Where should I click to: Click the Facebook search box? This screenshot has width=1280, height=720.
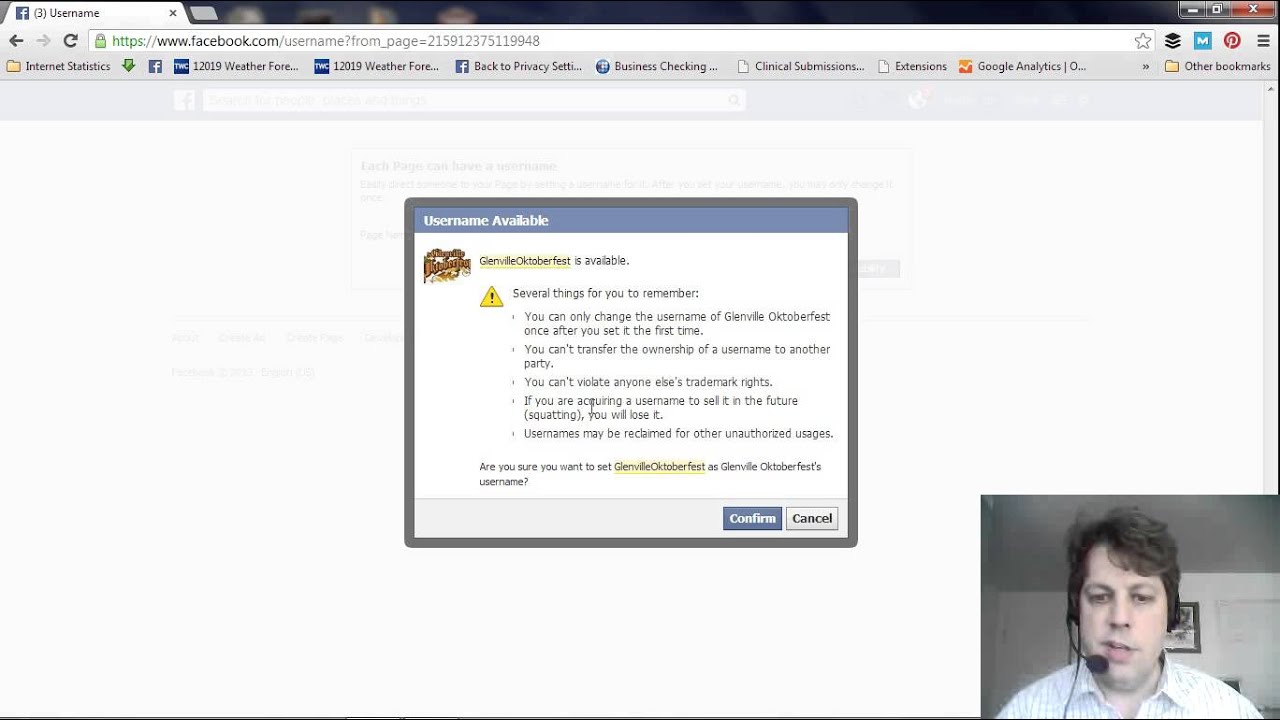tap(474, 100)
